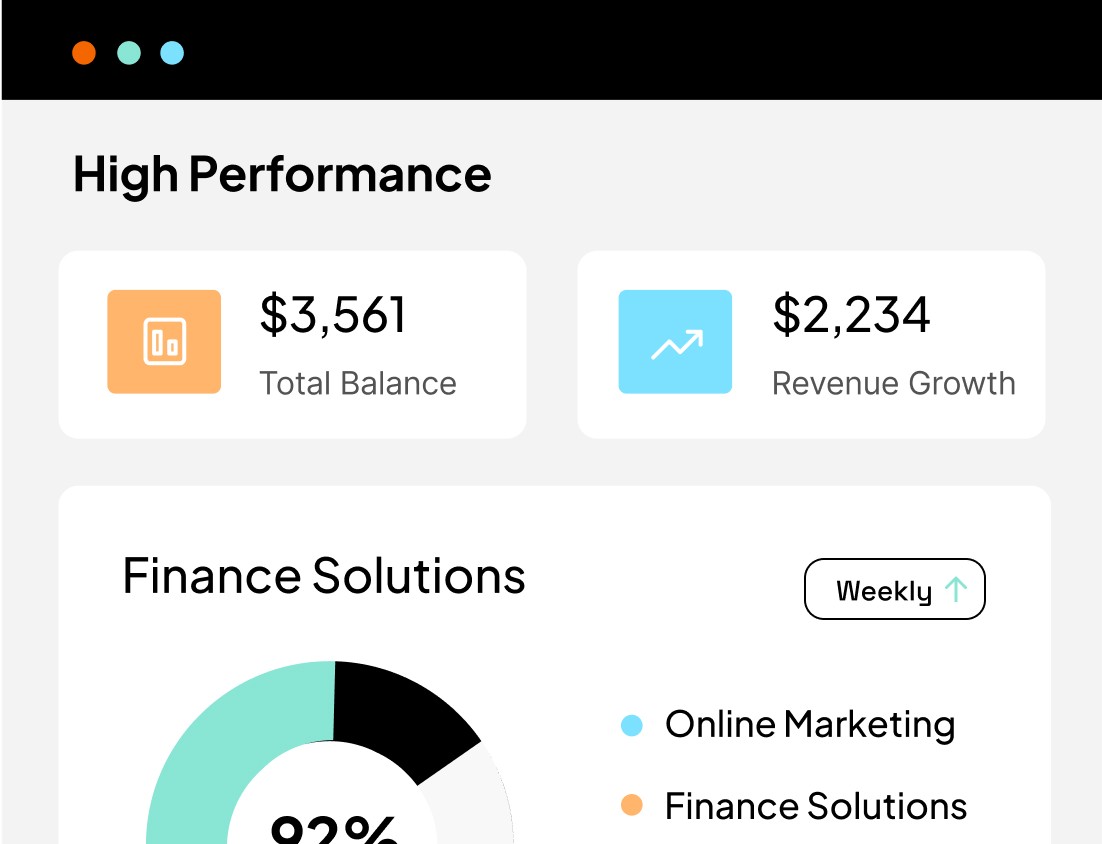The height and width of the screenshot is (844, 1102).
Task: Click the orange bar chart icon
Action: pos(164,342)
